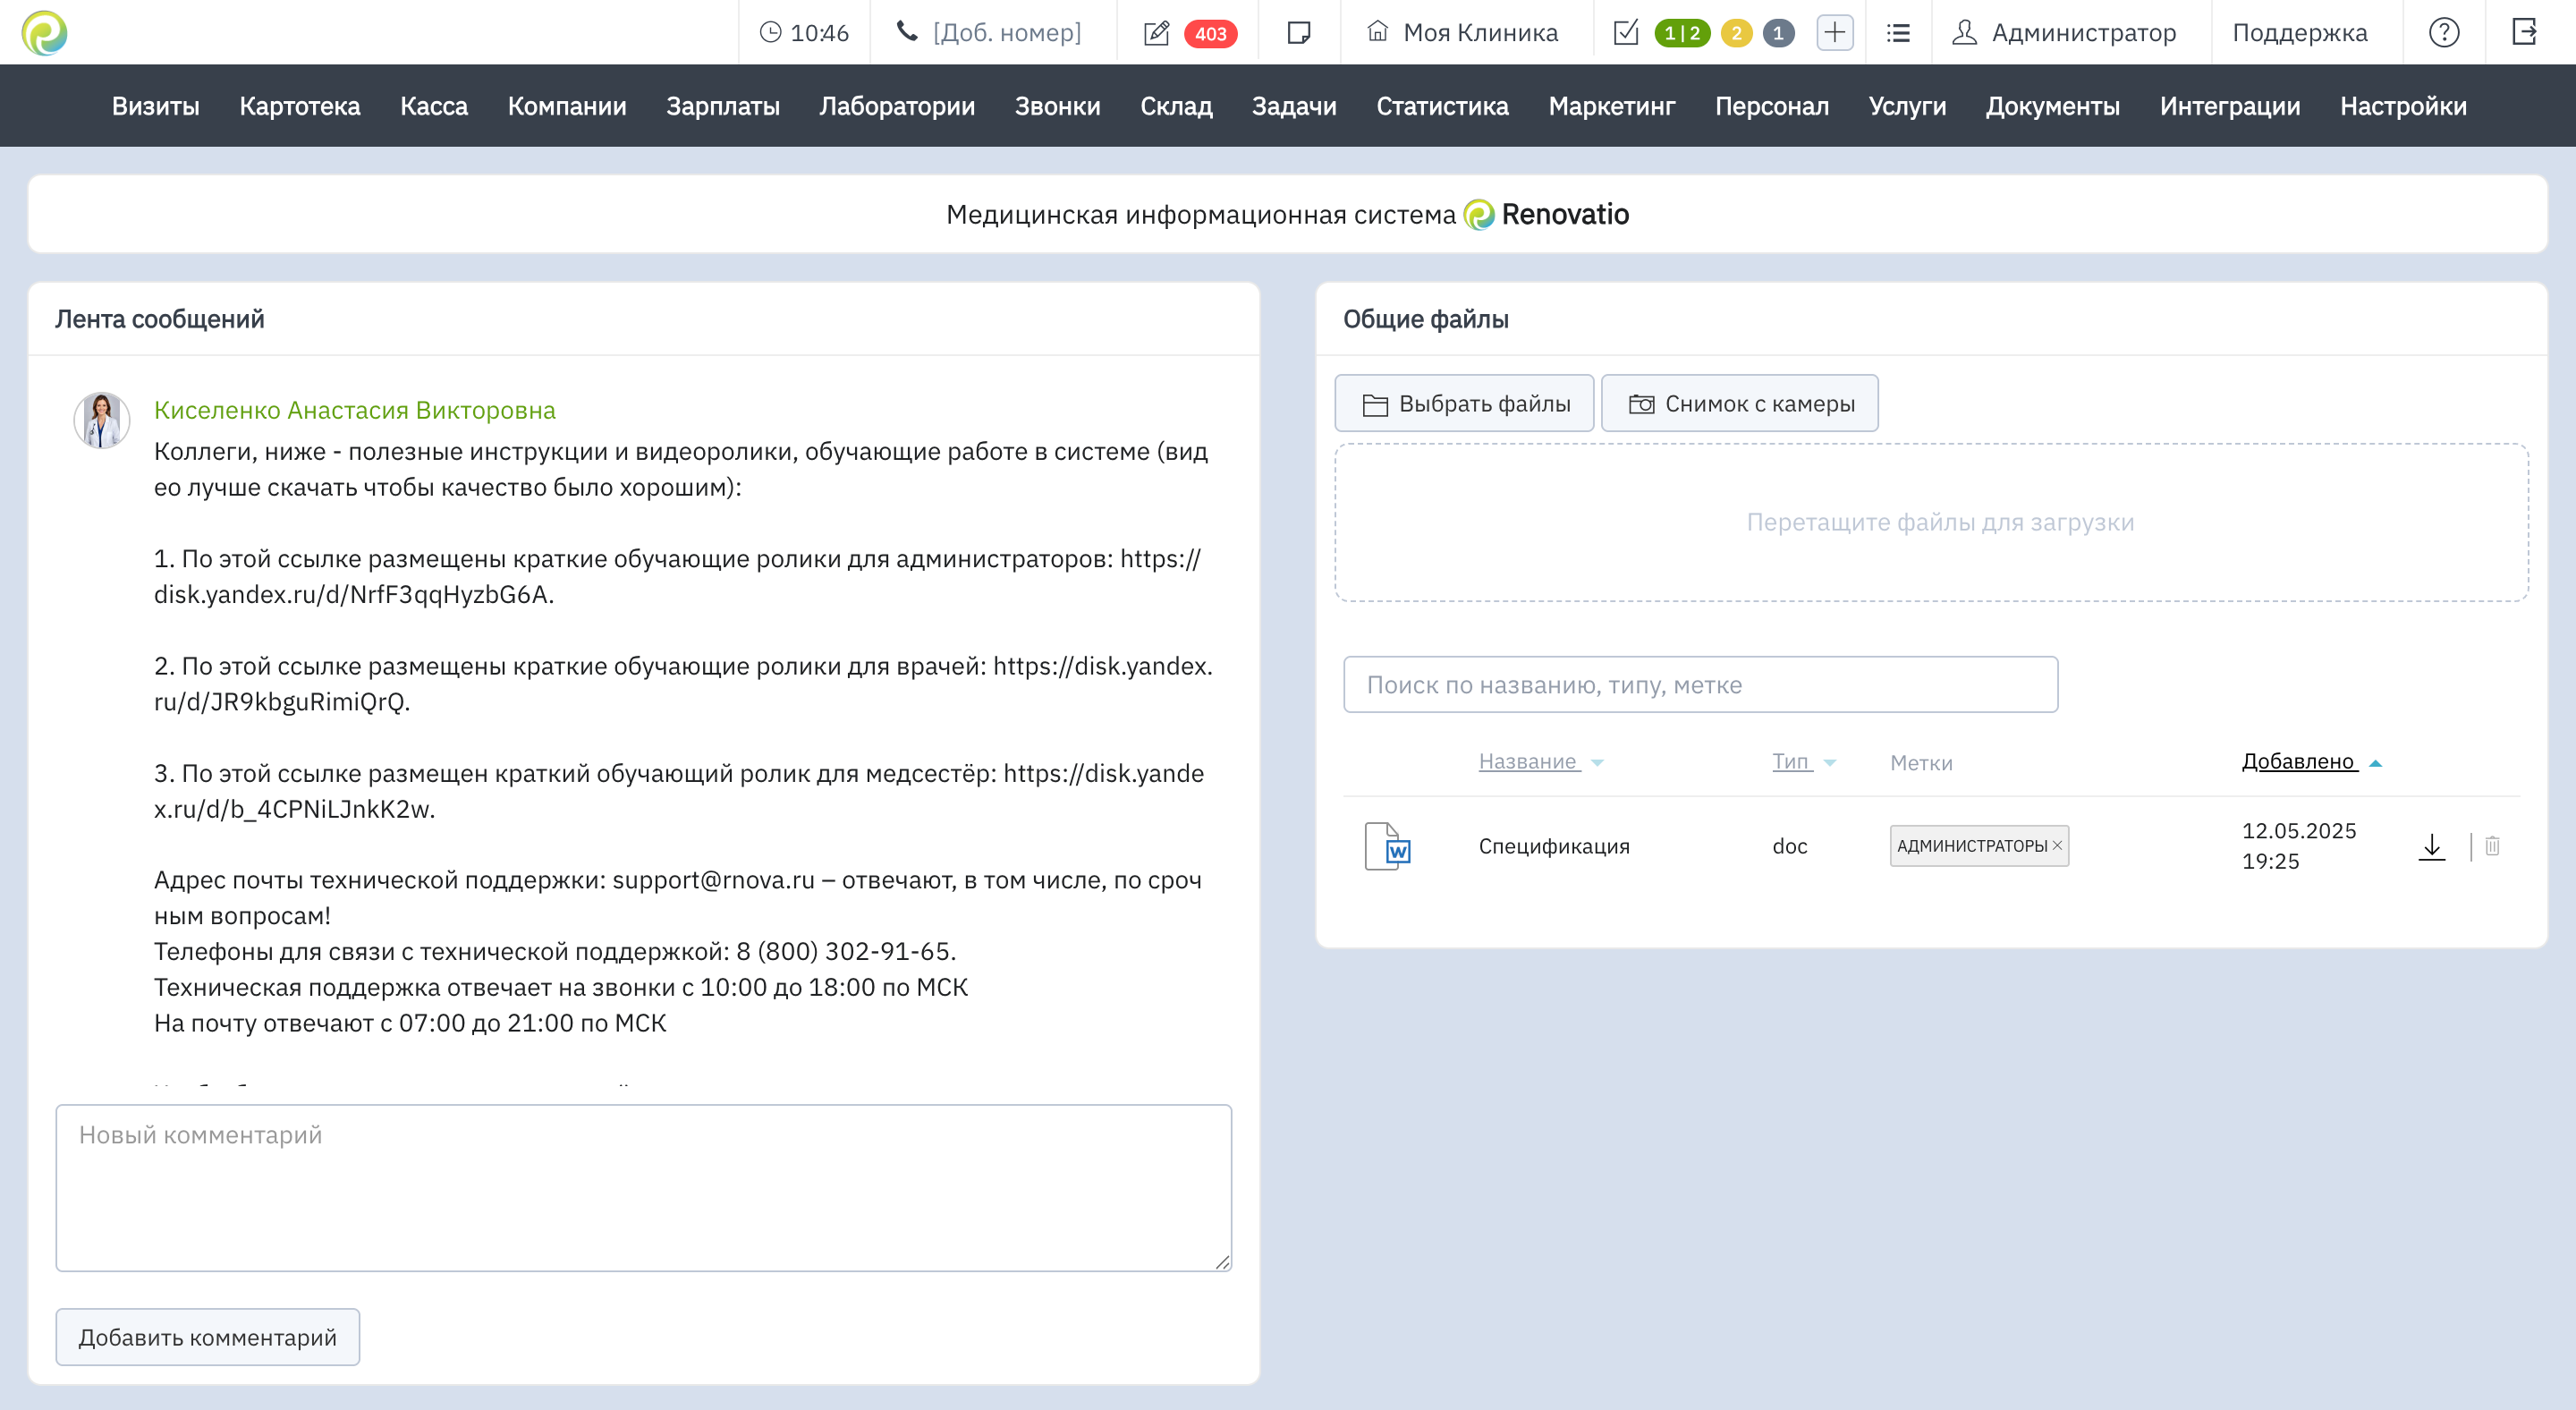
Task: Open the Картотека menu
Action: click(300, 106)
